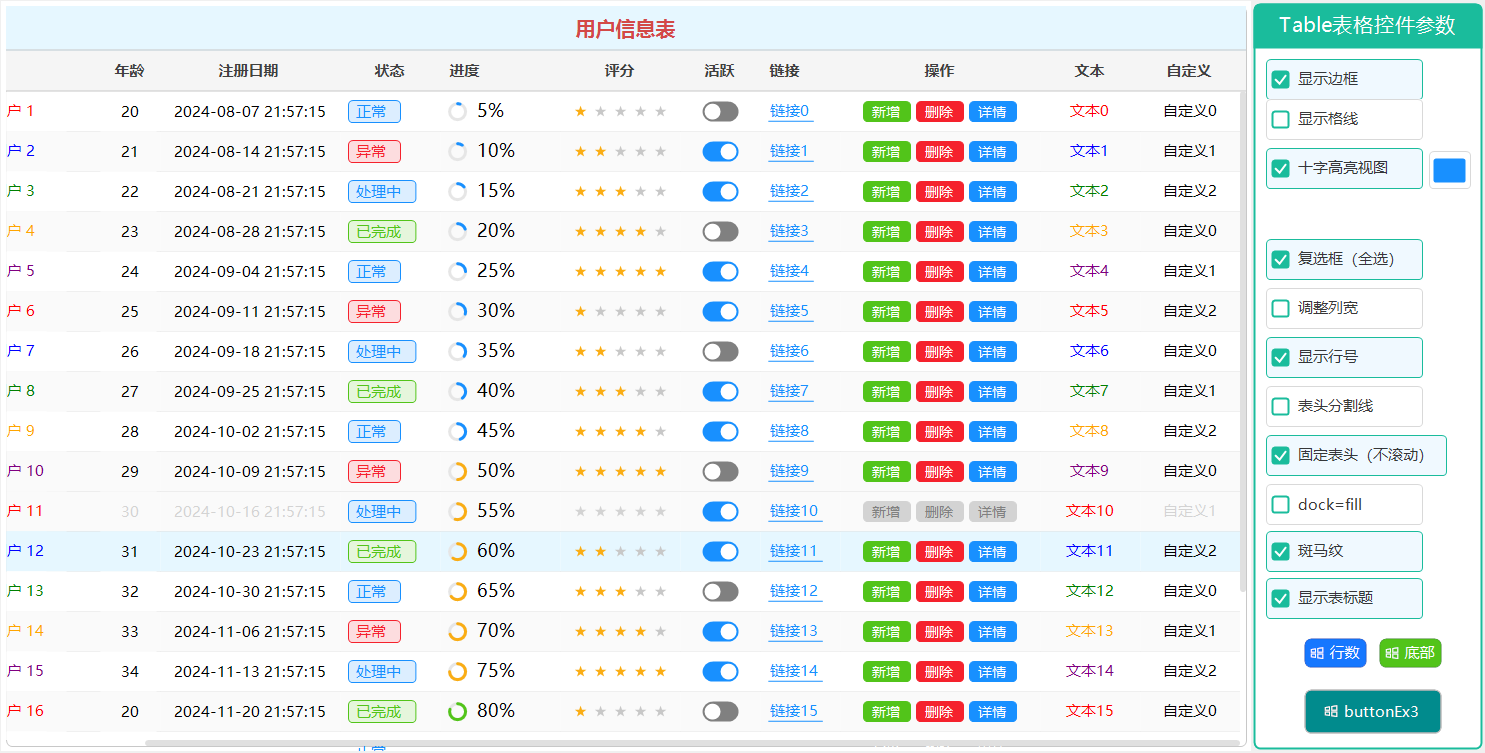
Task: Click the second star in row 户 2
Action: pos(600,151)
